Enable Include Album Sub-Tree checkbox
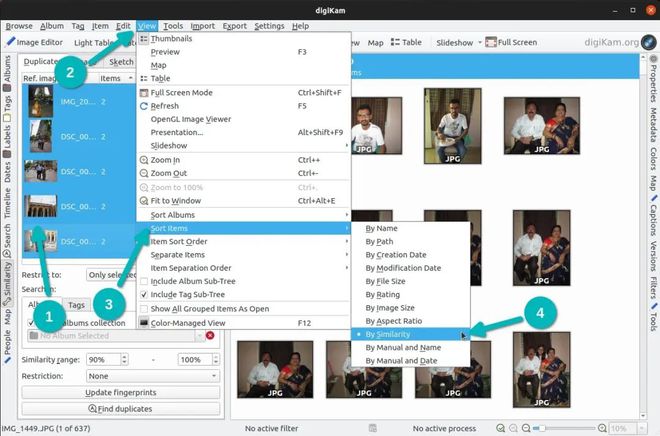Image resolution: width=660 pixels, height=436 pixels. (x=144, y=281)
